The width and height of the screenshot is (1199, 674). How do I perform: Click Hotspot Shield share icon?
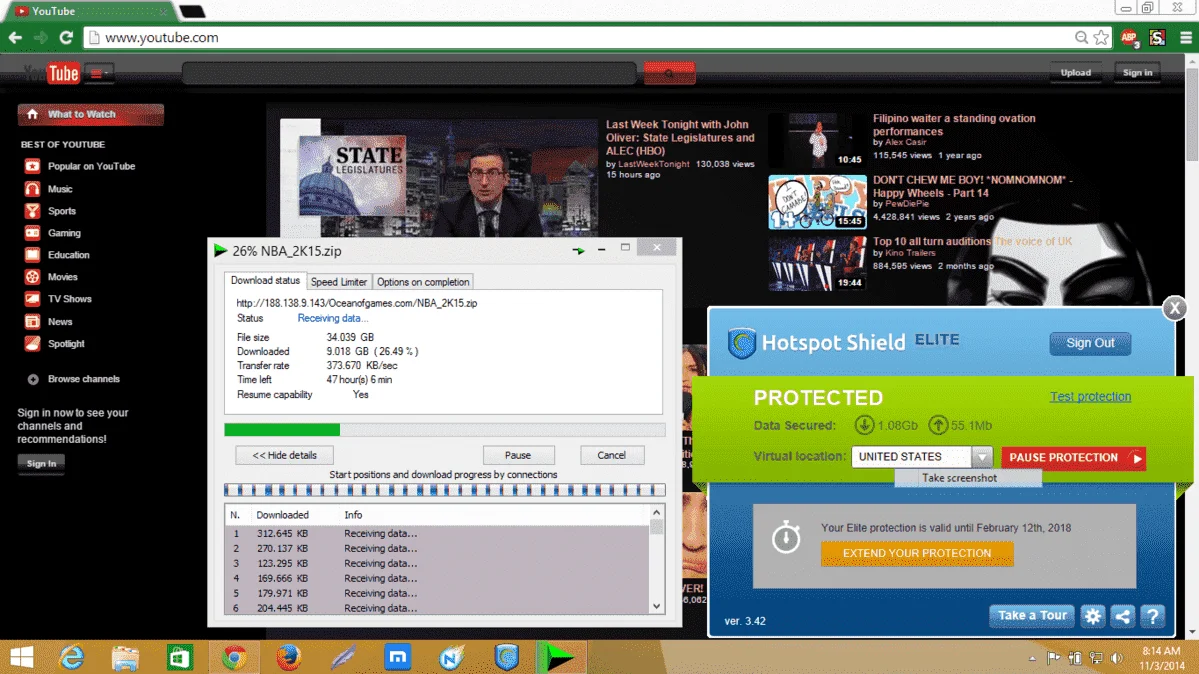[x=1123, y=616]
